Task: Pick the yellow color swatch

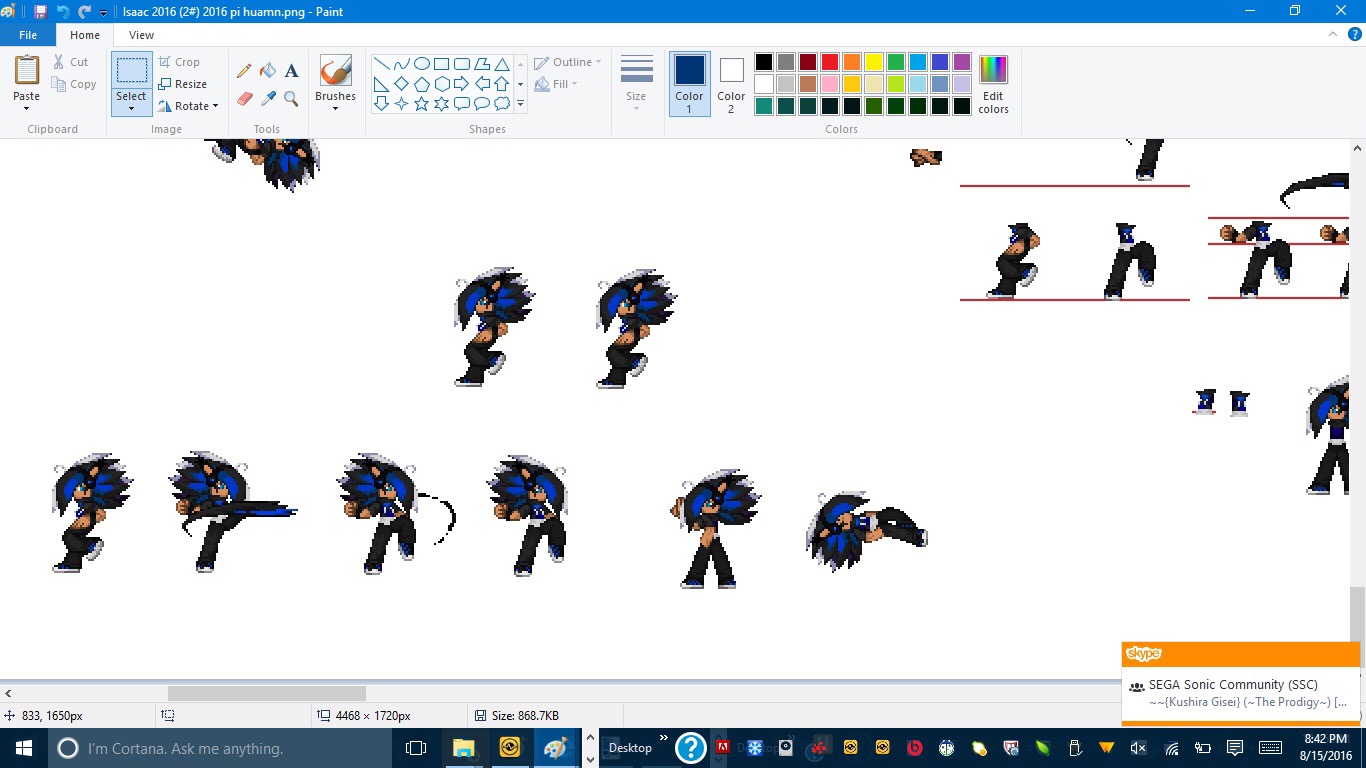Action: point(874,62)
